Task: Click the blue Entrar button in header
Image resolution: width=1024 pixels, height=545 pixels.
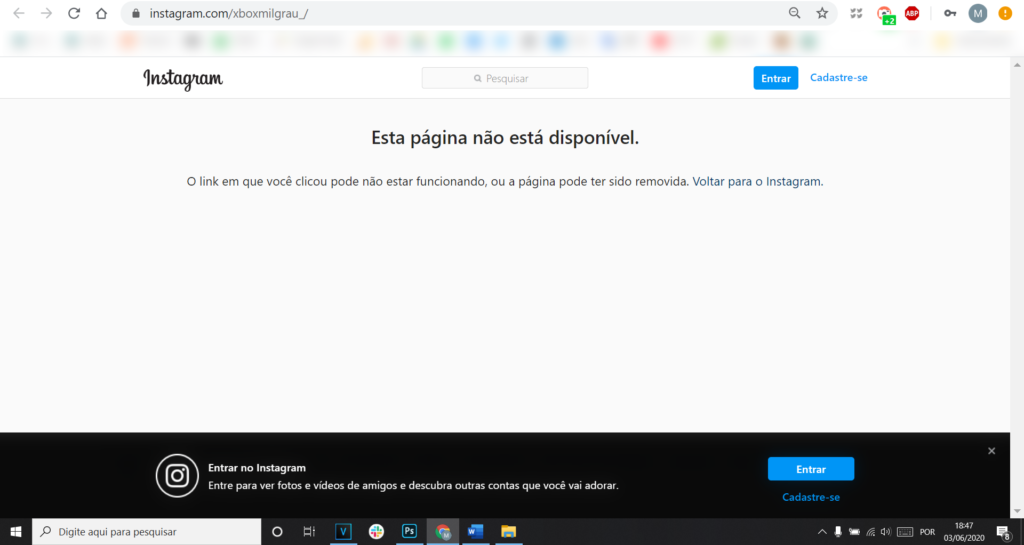Action: tap(775, 78)
